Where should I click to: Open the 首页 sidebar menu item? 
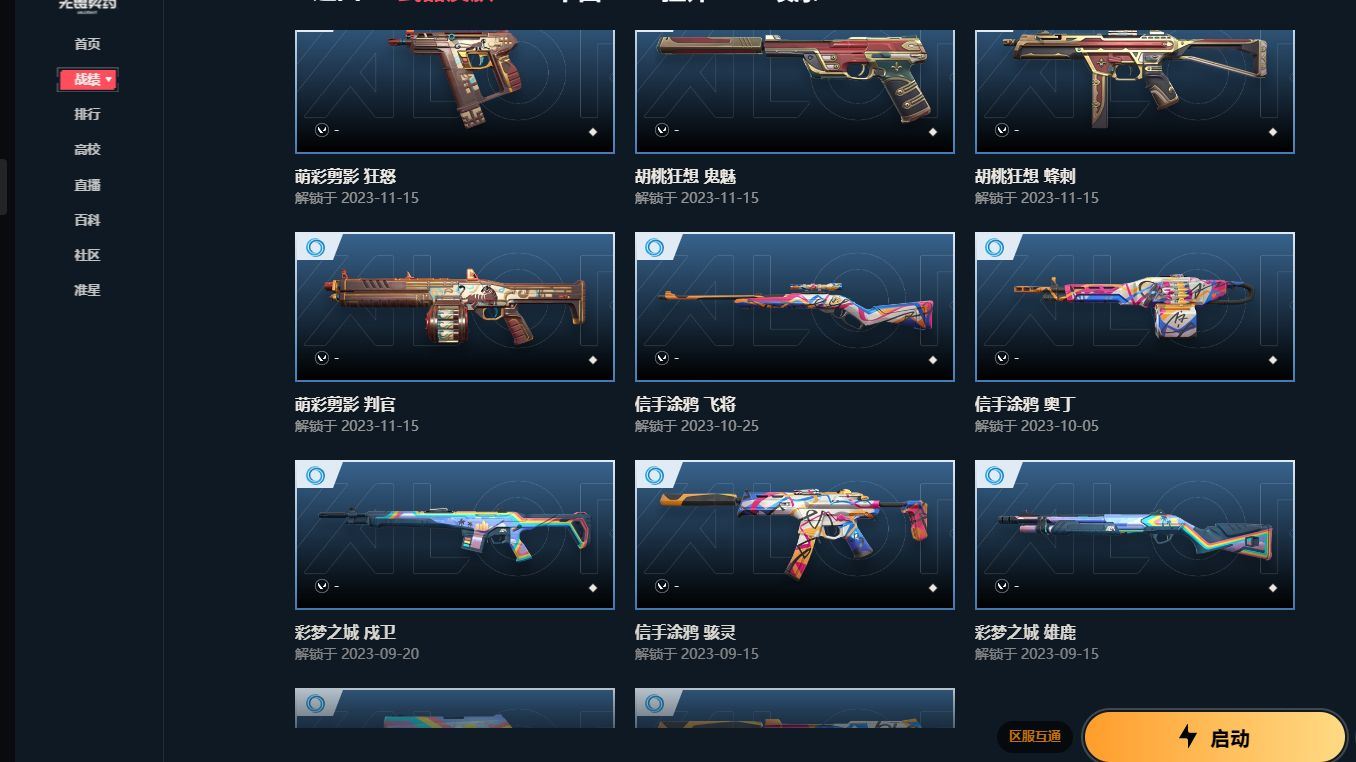pos(87,44)
